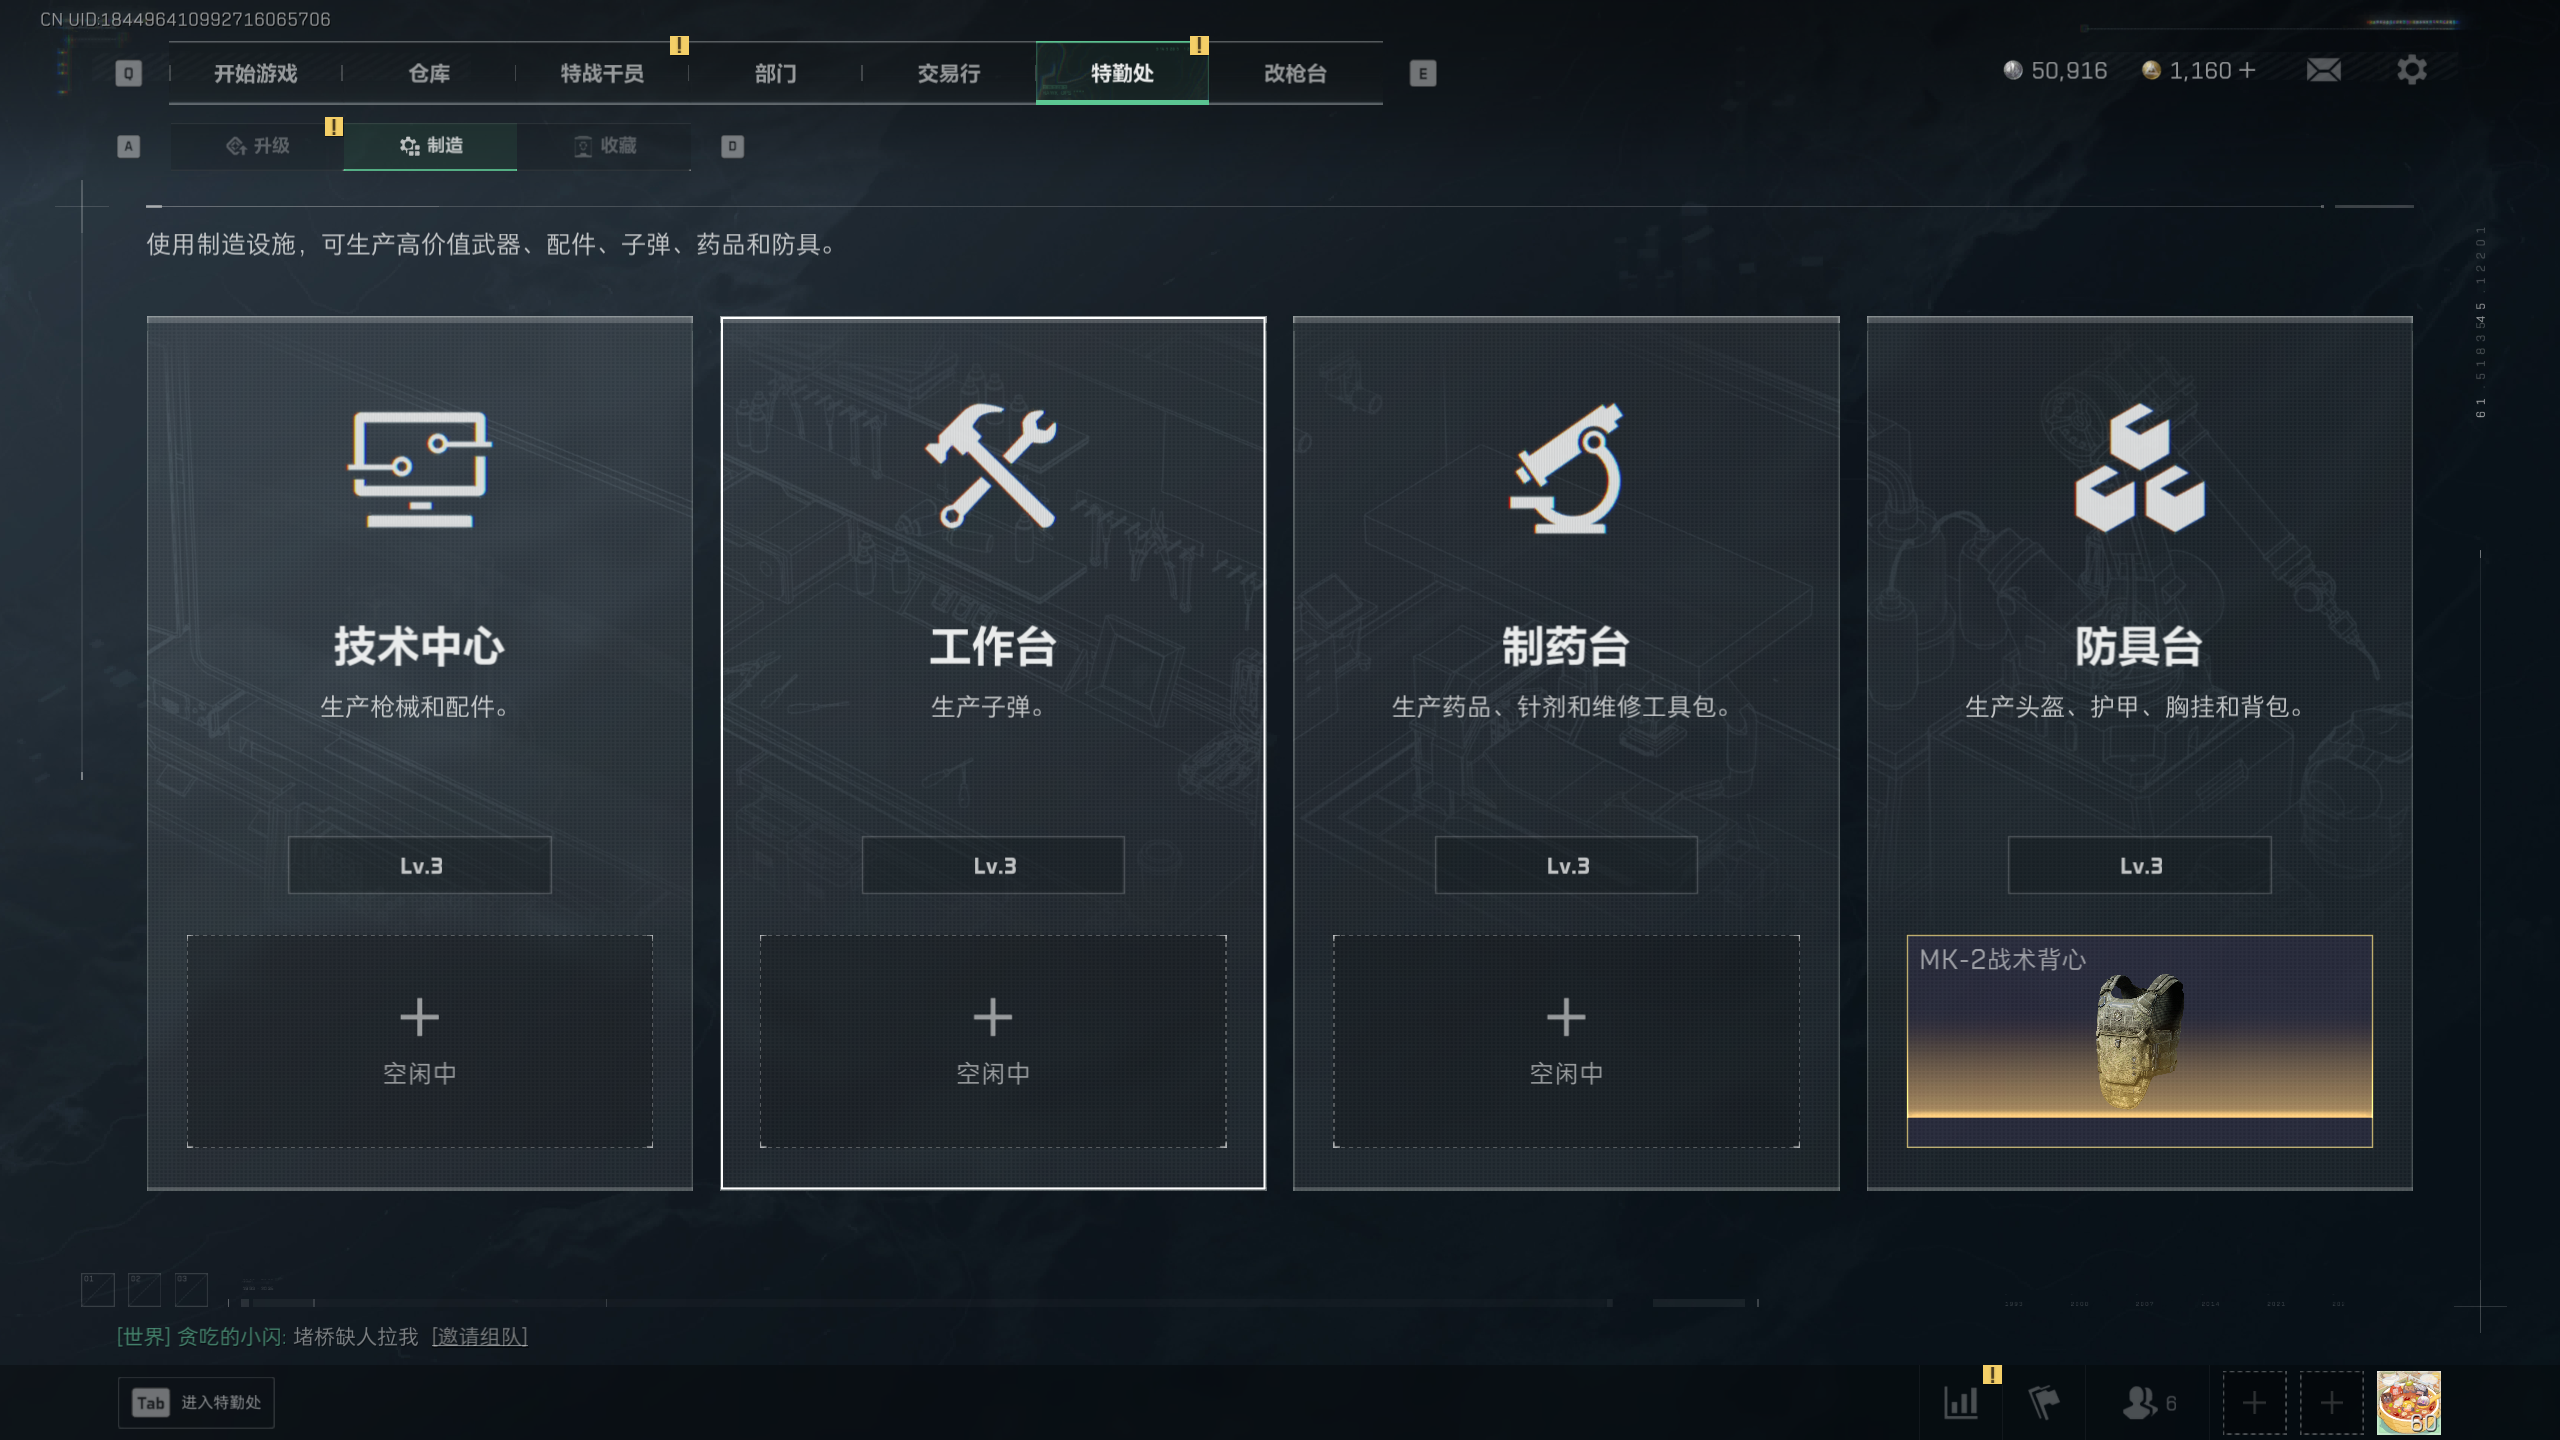Add a production task in 制药台 slot
This screenshot has width=2560, height=1440.
tap(1566, 1041)
